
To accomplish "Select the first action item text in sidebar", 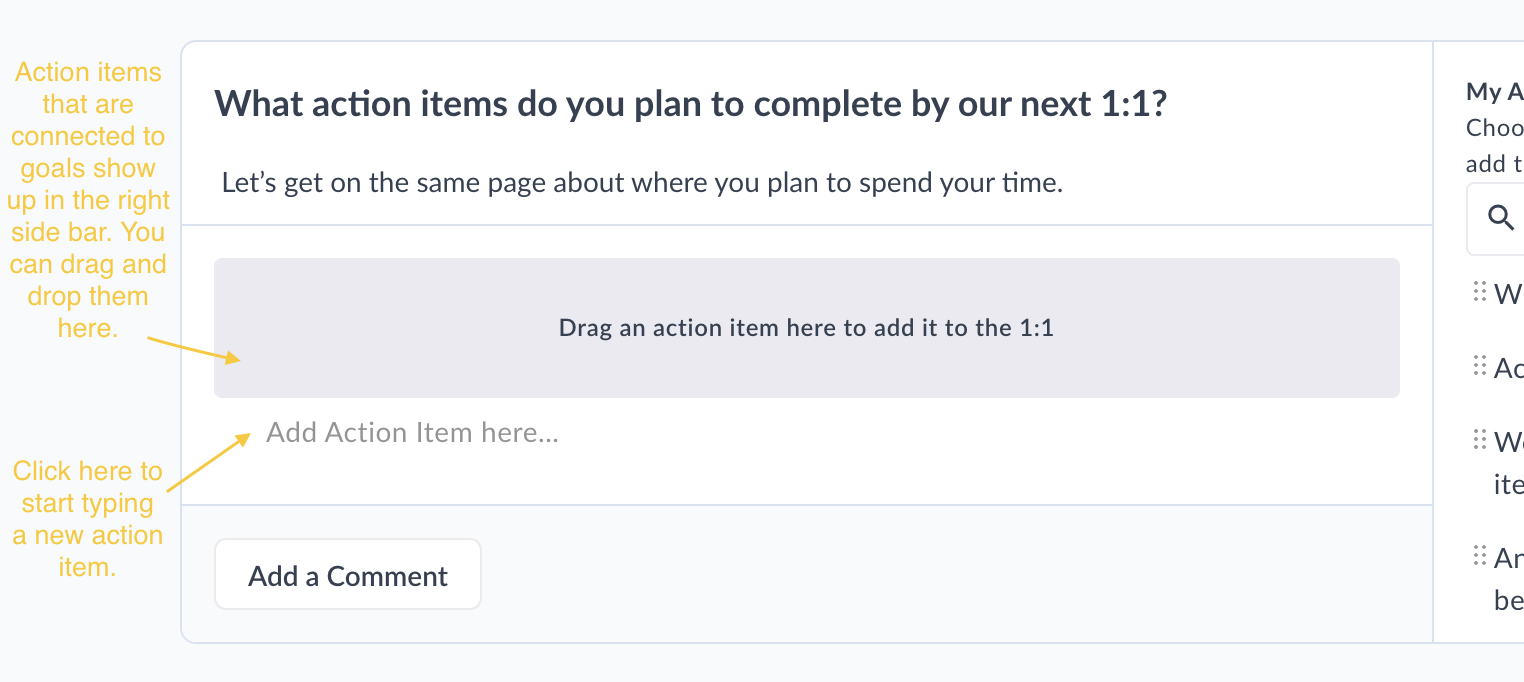I will (x=1508, y=293).
